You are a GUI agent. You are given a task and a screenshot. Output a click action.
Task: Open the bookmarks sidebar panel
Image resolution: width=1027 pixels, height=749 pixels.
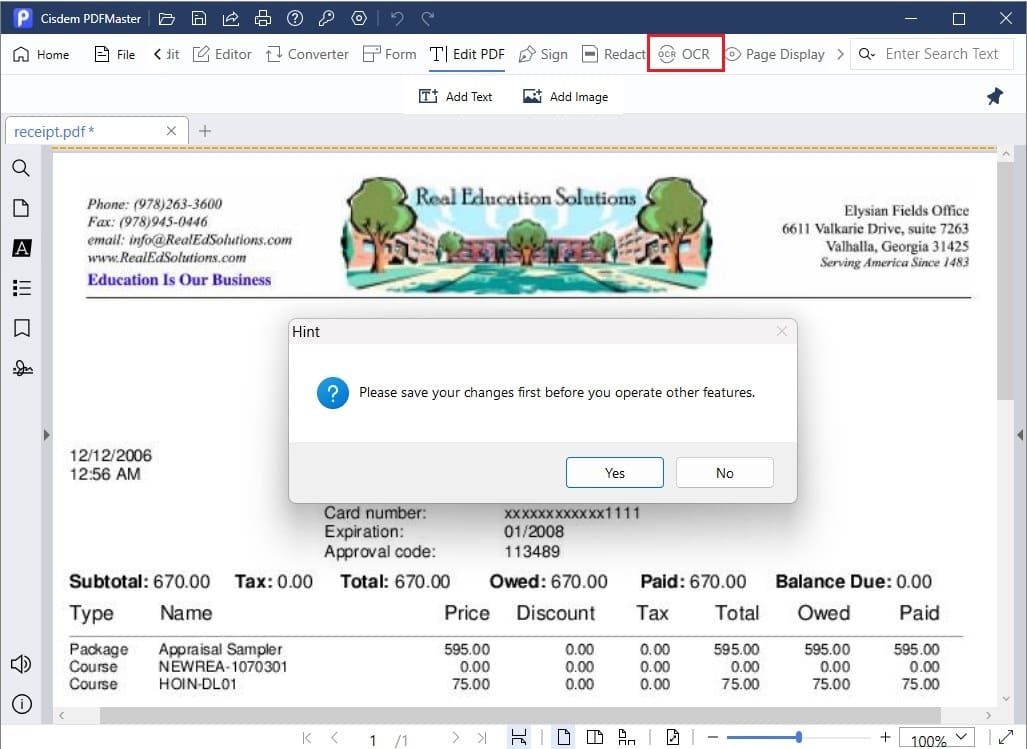(22, 328)
